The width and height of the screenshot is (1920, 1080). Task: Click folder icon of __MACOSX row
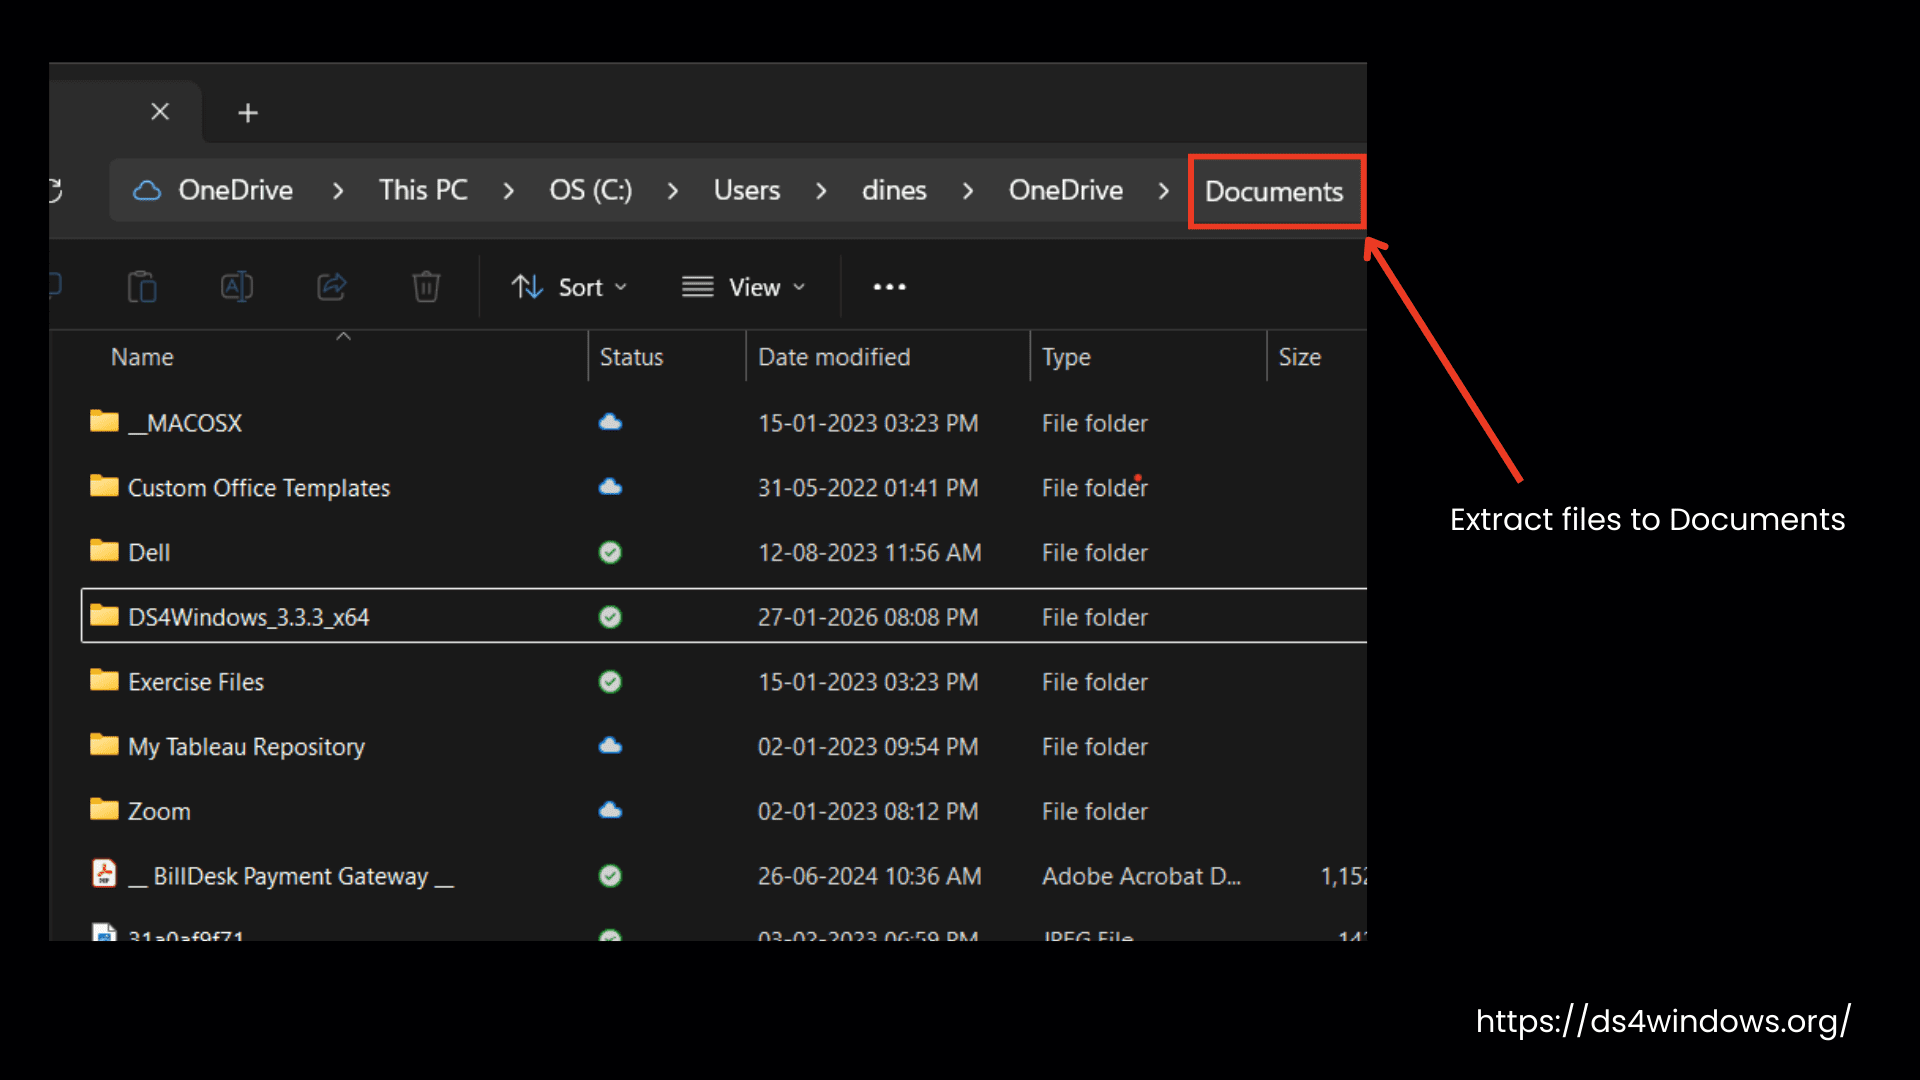pos(104,421)
